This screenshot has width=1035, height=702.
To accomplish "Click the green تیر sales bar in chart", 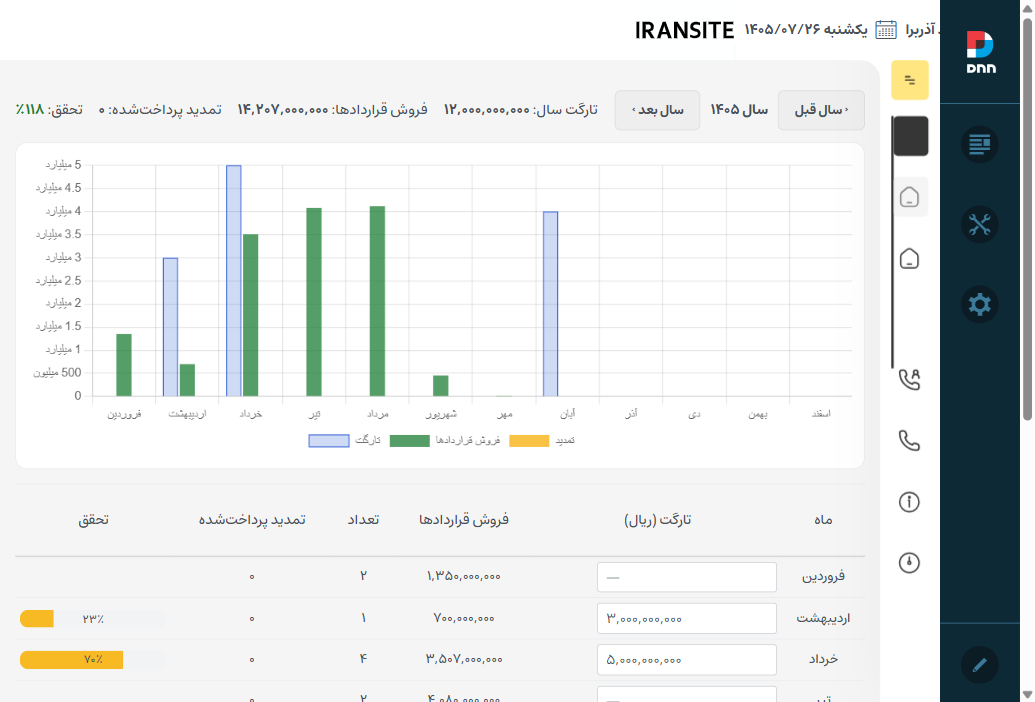I will (314, 302).
